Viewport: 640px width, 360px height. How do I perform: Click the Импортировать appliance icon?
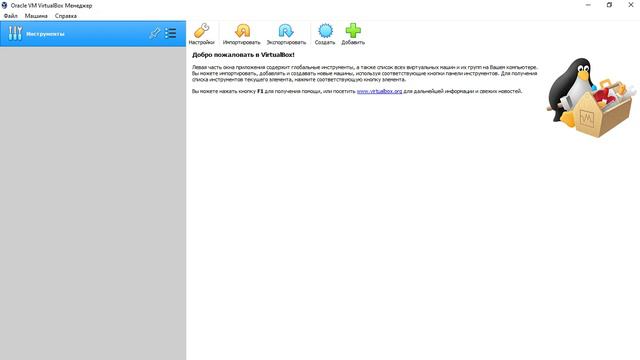[242, 33]
